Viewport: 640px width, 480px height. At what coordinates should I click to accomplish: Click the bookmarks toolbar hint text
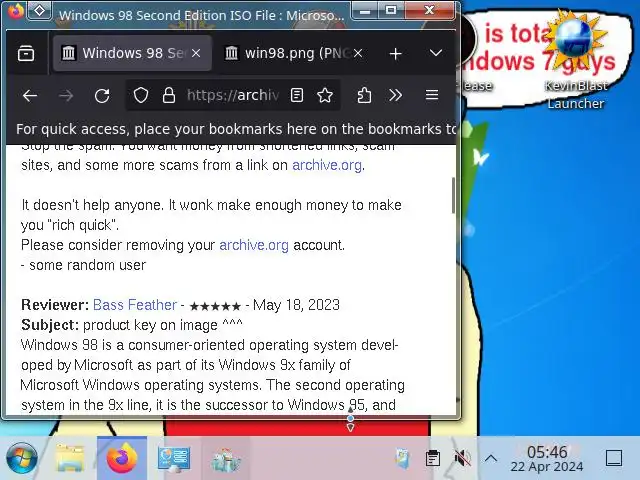[x=236, y=129]
